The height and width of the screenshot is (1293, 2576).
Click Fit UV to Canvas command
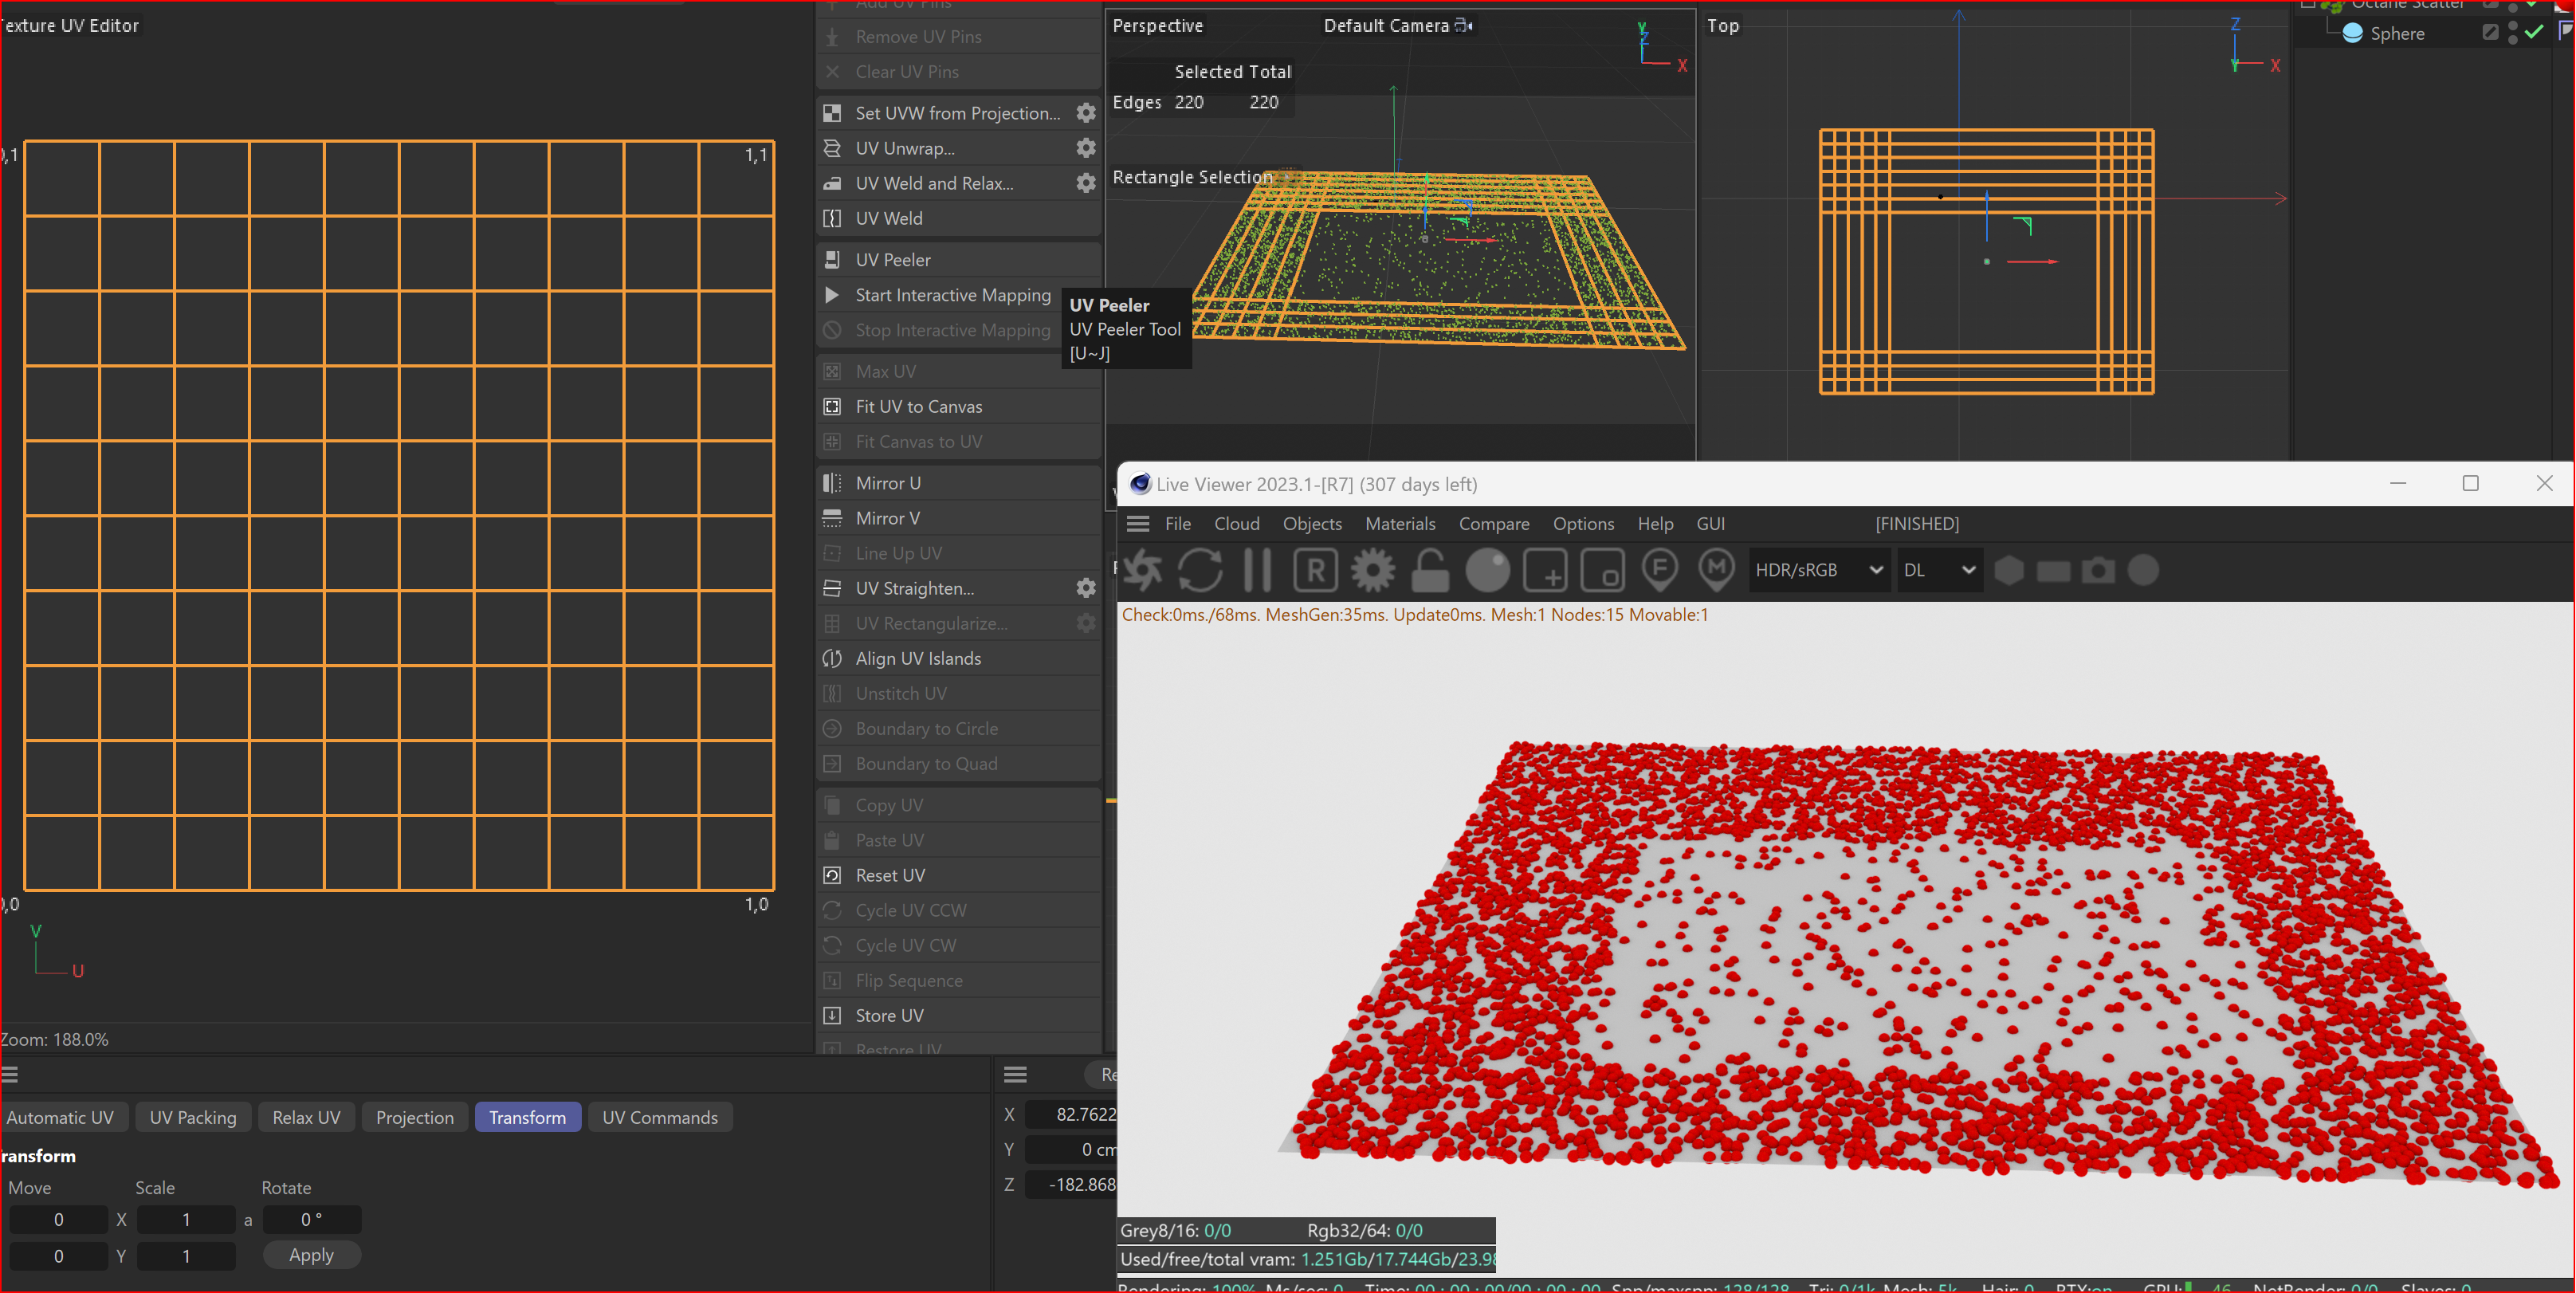[x=918, y=407]
